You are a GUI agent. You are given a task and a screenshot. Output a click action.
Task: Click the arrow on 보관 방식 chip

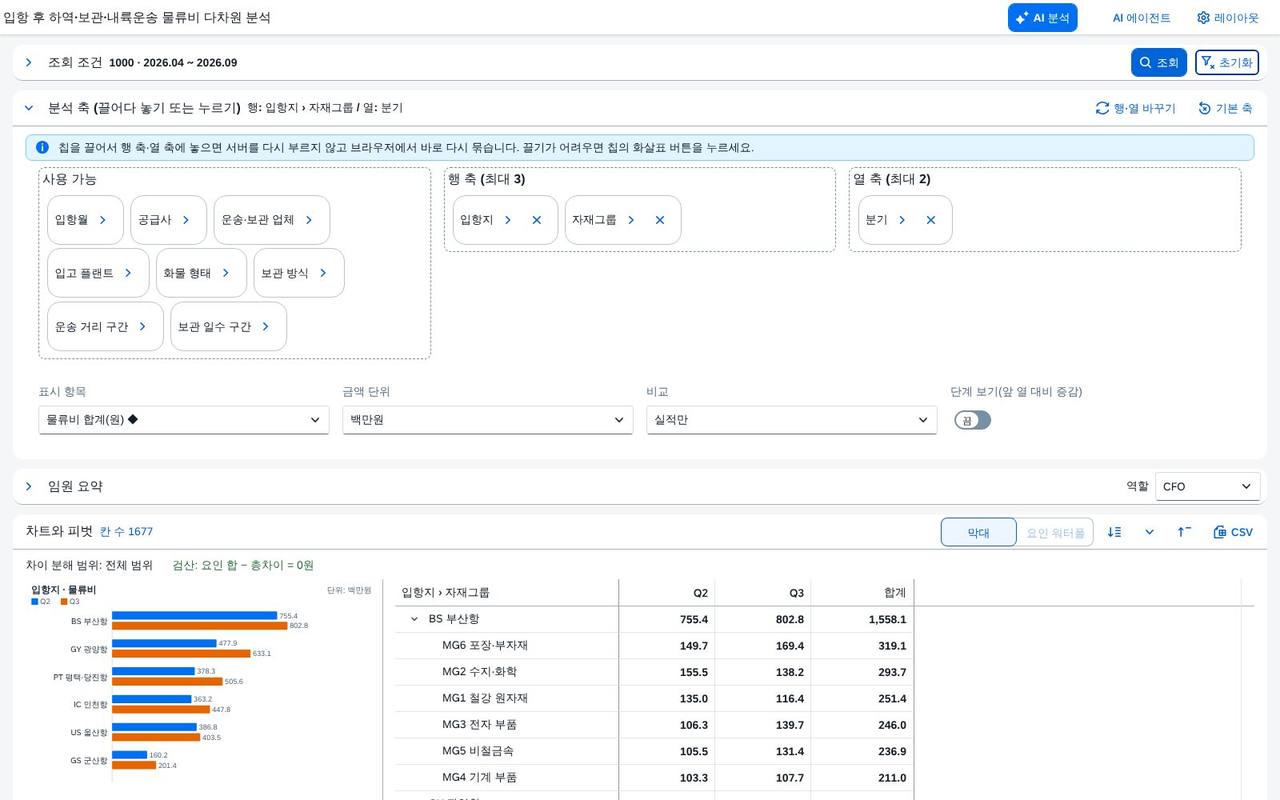323,273
